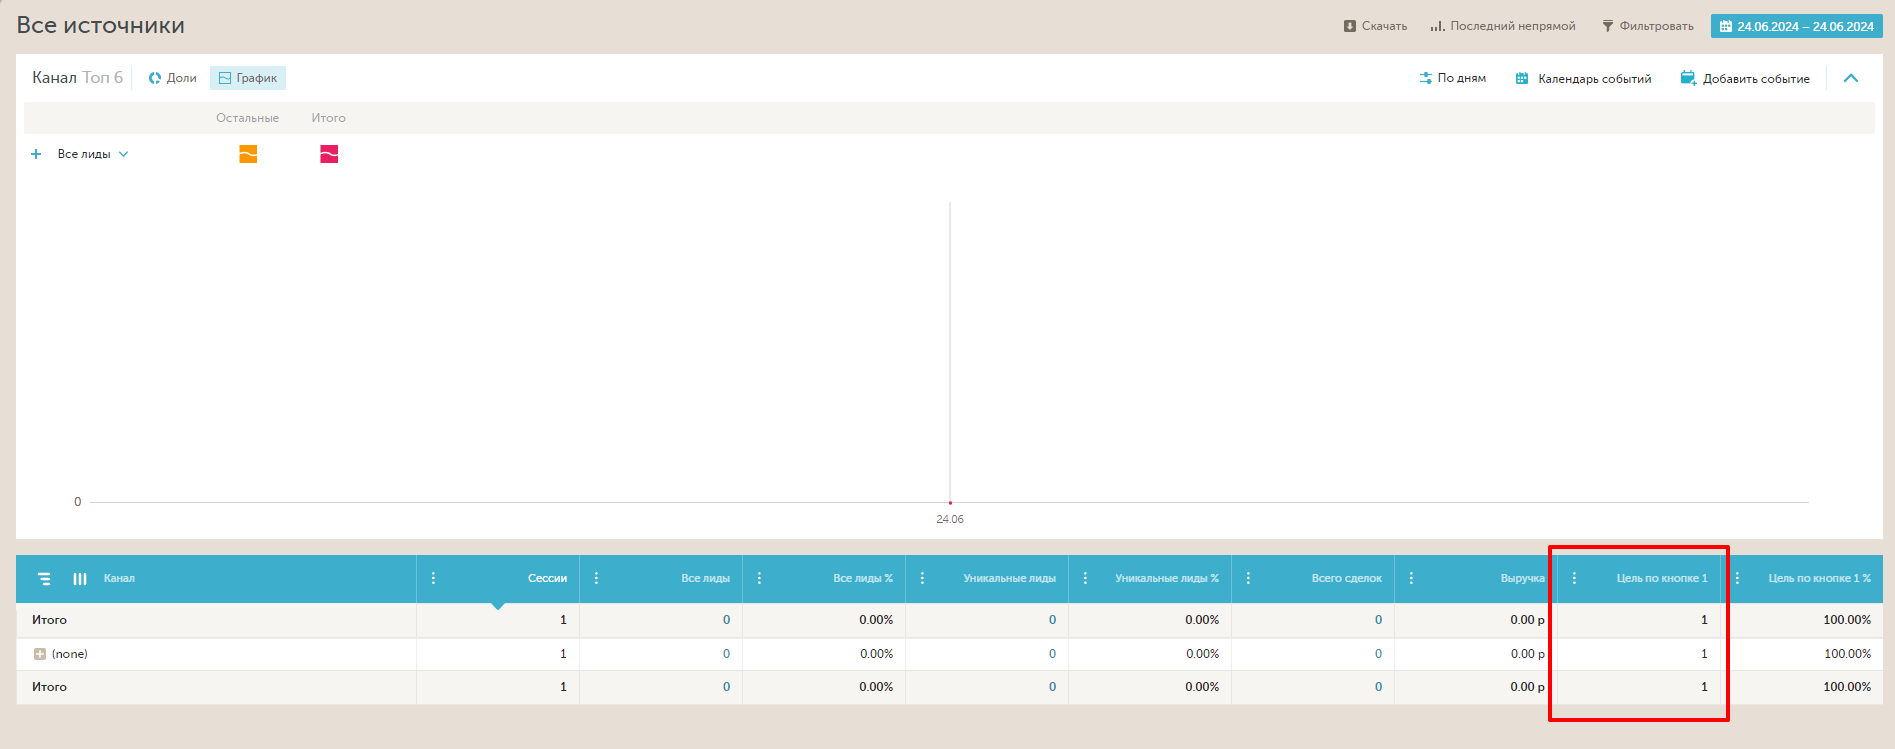Click the Все лиды value in the (none) row
The image size is (1895, 749).
[x=726, y=654]
